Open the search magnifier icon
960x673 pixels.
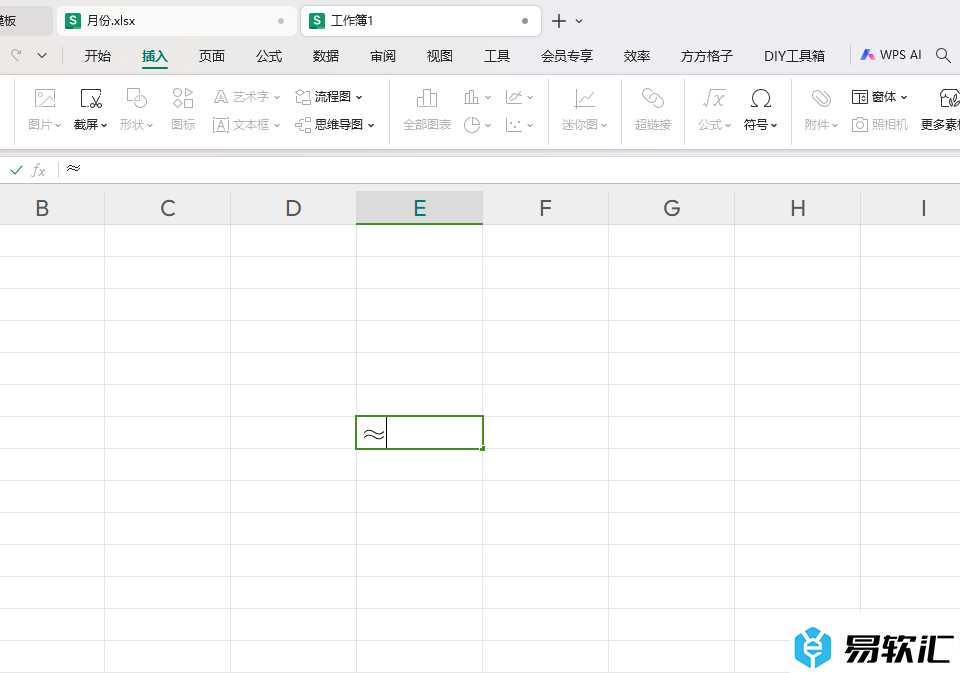click(943, 56)
